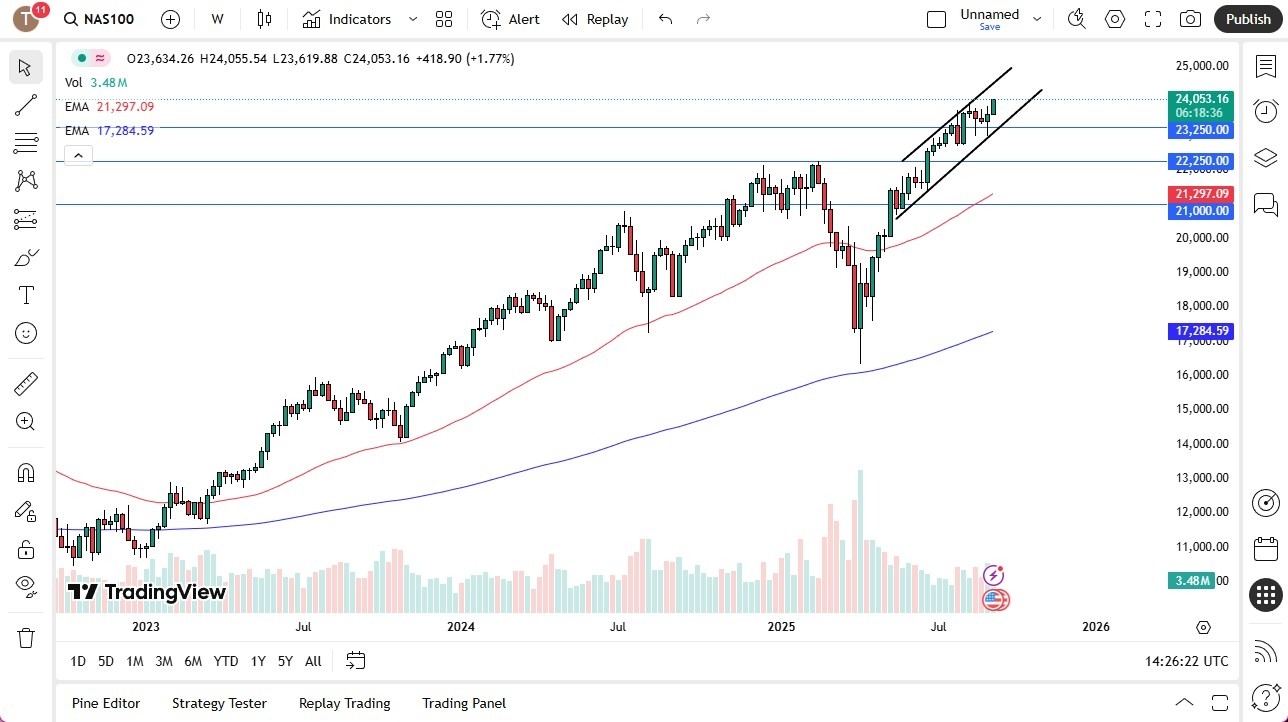Image resolution: width=1288 pixels, height=722 pixels.
Task: Select the trend line drawing tool
Action: coord(26,105)
